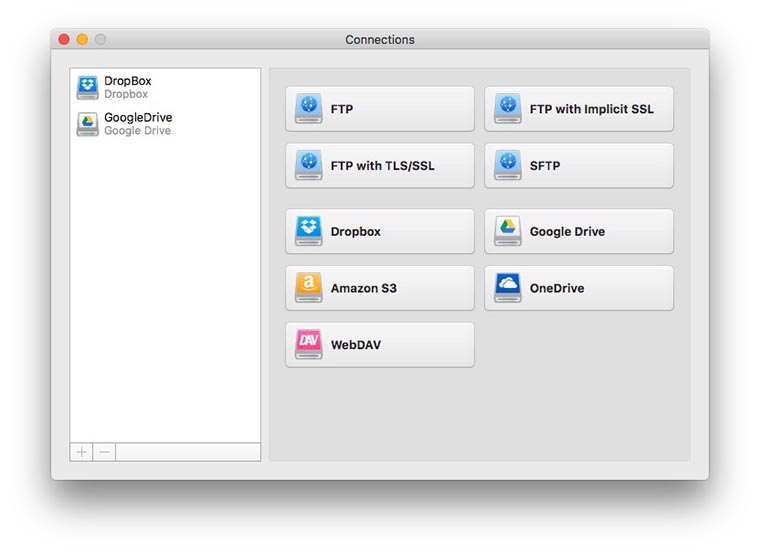Image resolution: width=760 pixels, height=553 pixels.
Task: Add a new connection with plus button
Action: pyautogui.click(x=81, y=452)
